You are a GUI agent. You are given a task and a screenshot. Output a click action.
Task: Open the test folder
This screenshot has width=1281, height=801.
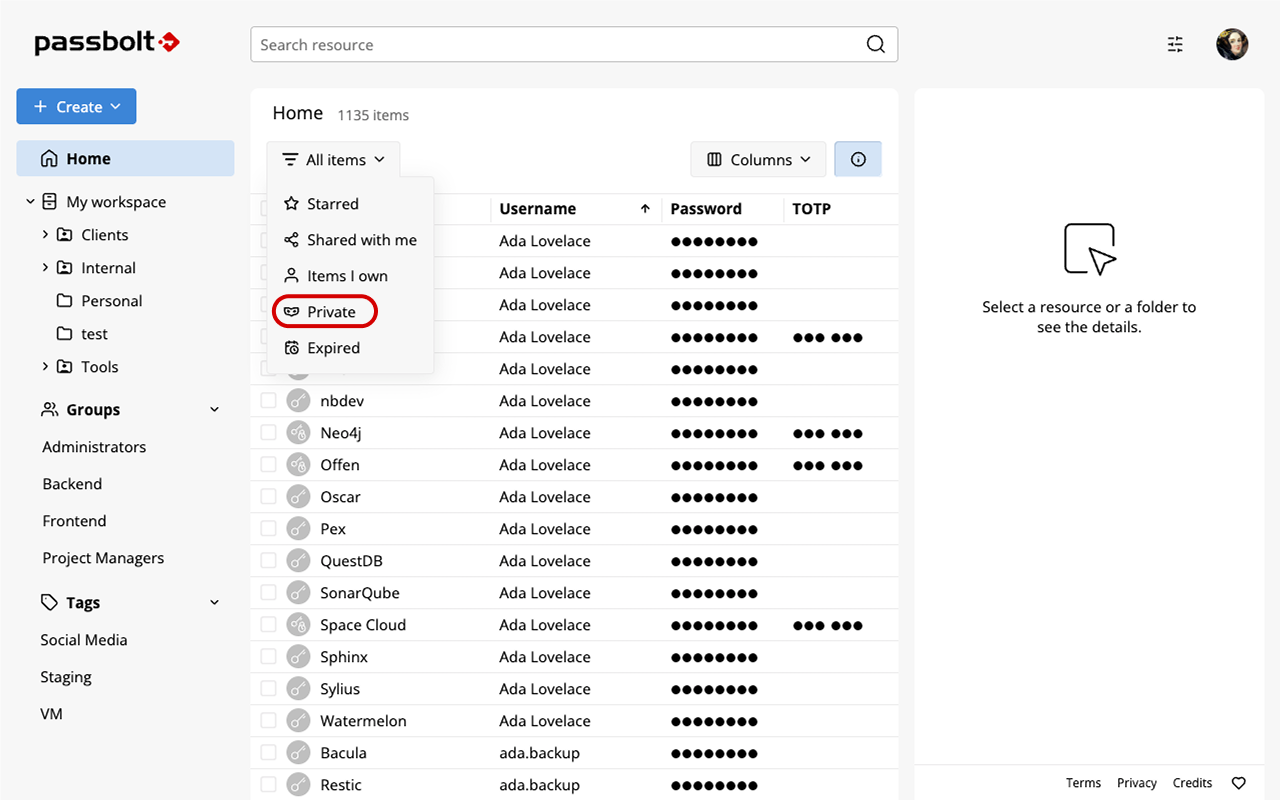click(x=95, y=334)
